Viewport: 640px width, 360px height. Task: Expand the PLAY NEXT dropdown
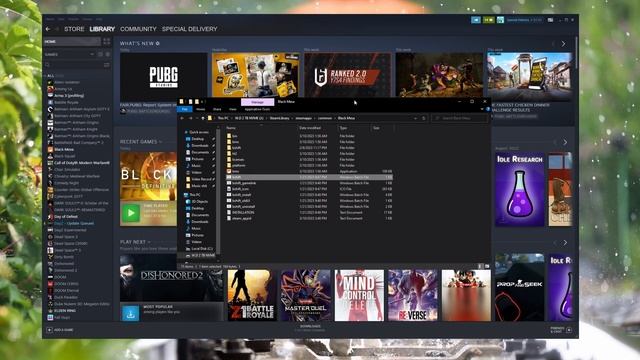point(149,242)
